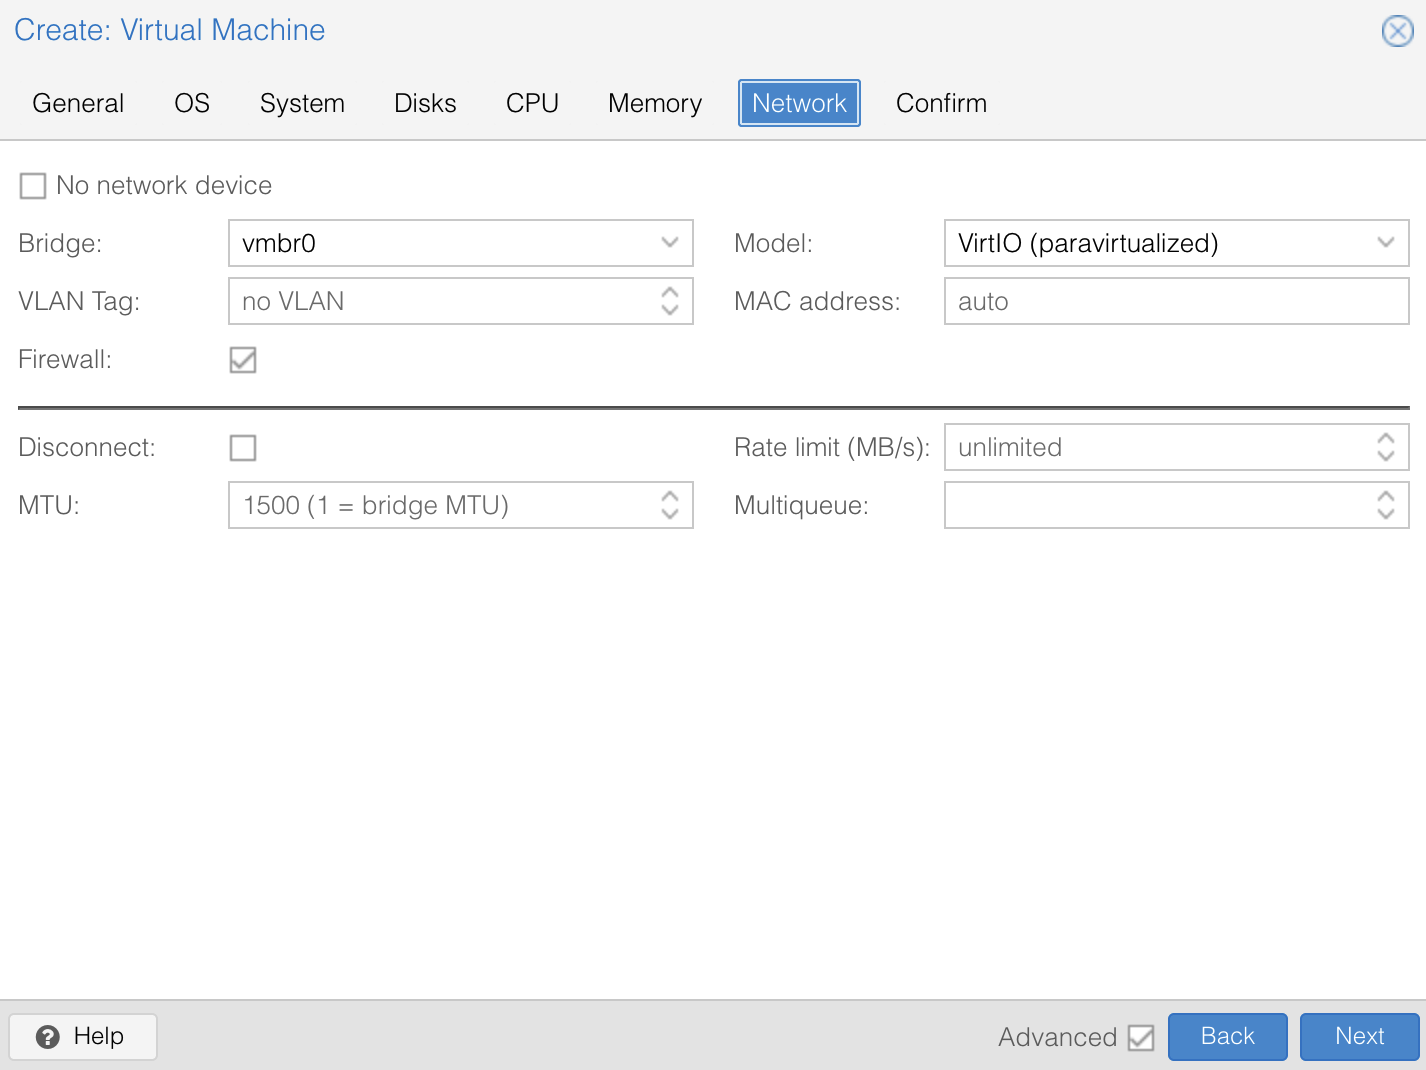Image resolution: width=1426 pixels, height=1070 pixels.
Task: Click the VLAN Tag spinner arrows
Action: (669, 301)
